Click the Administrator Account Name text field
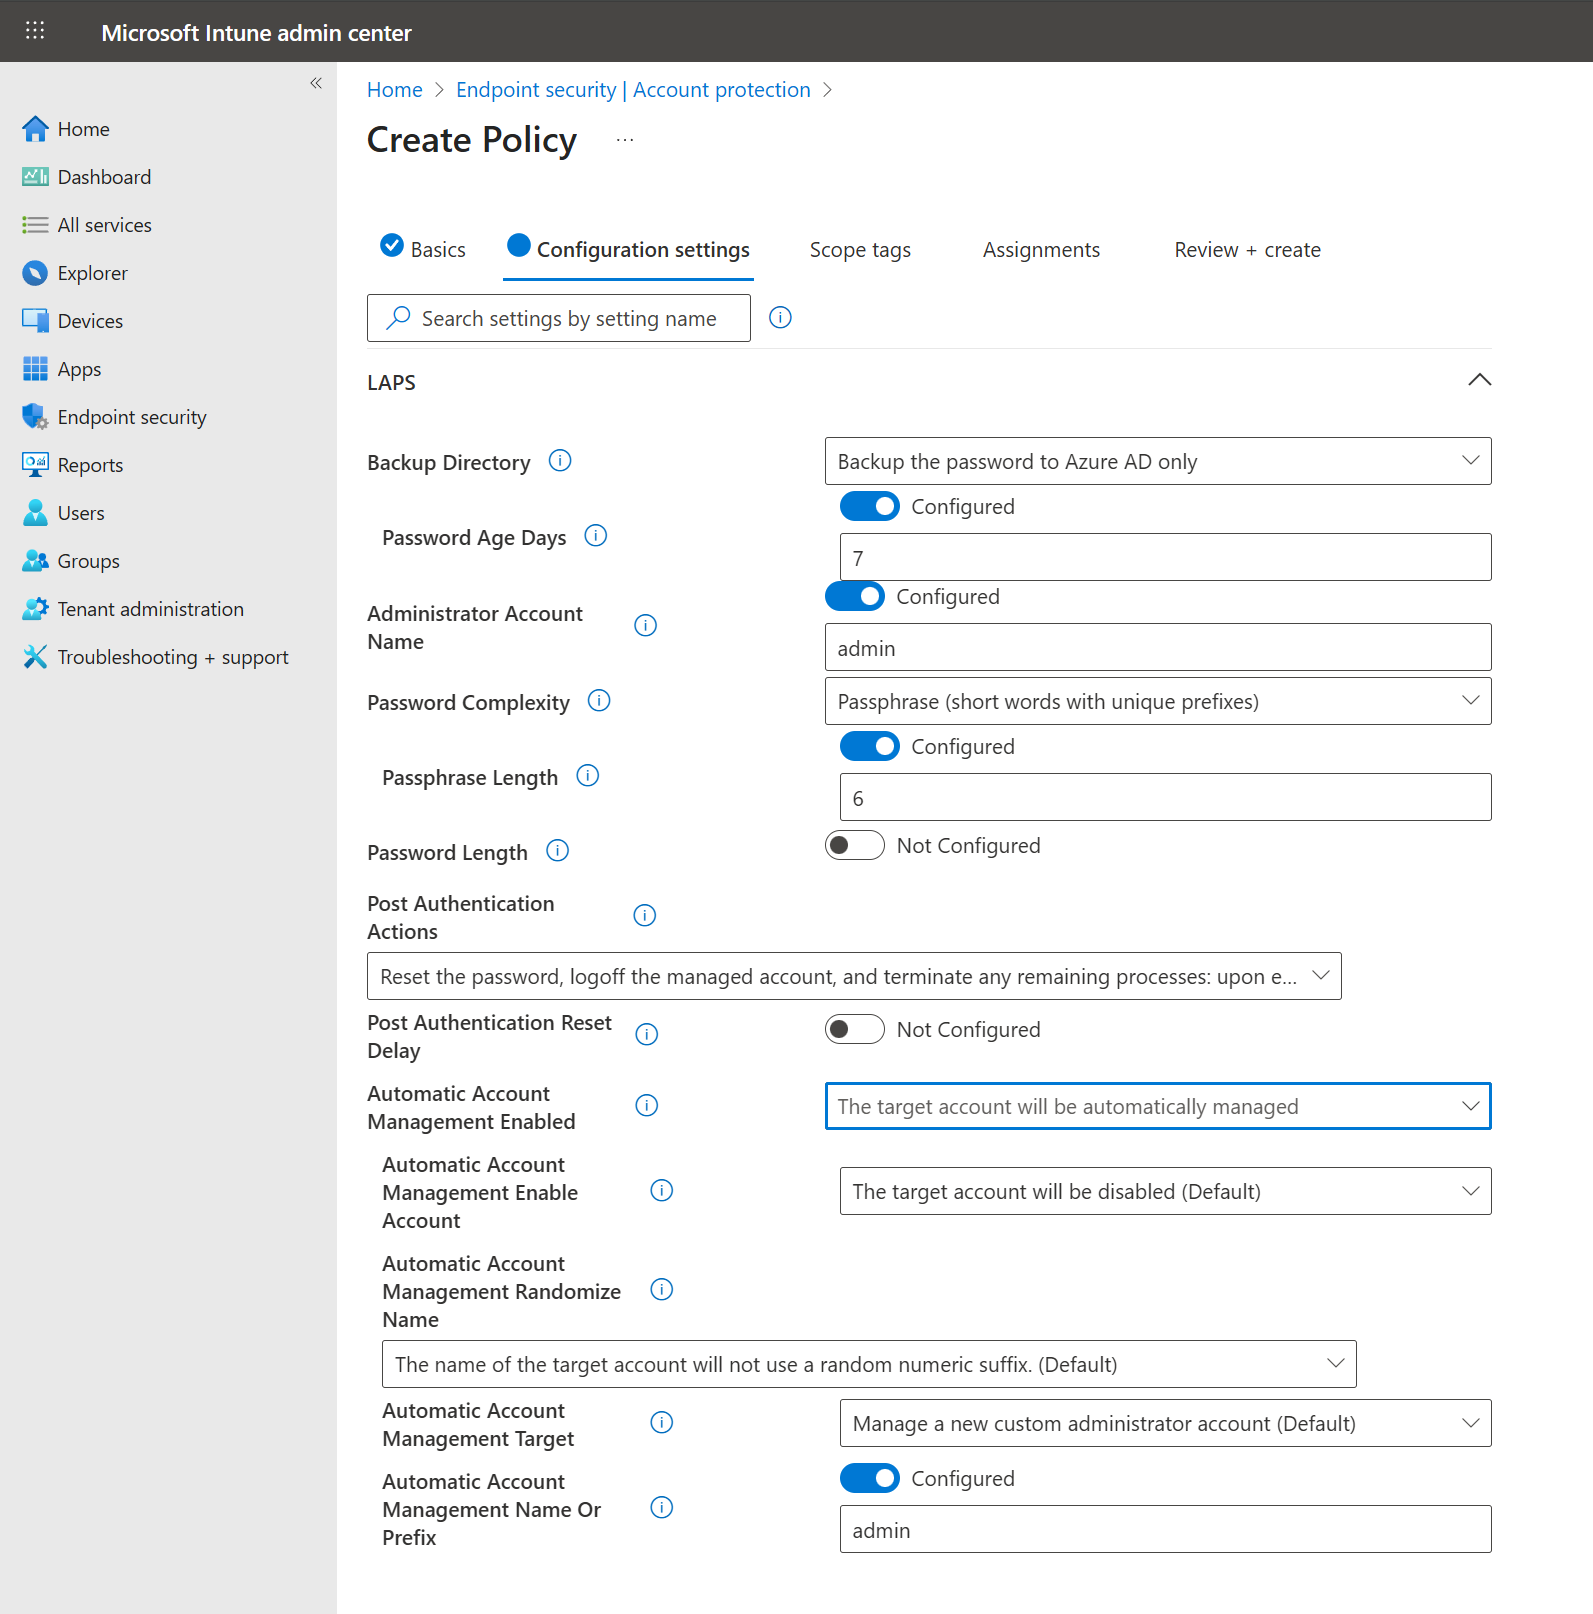Image resolution: width=1593 pixels, height=1614 pixels. click(x=1158, y=647)
